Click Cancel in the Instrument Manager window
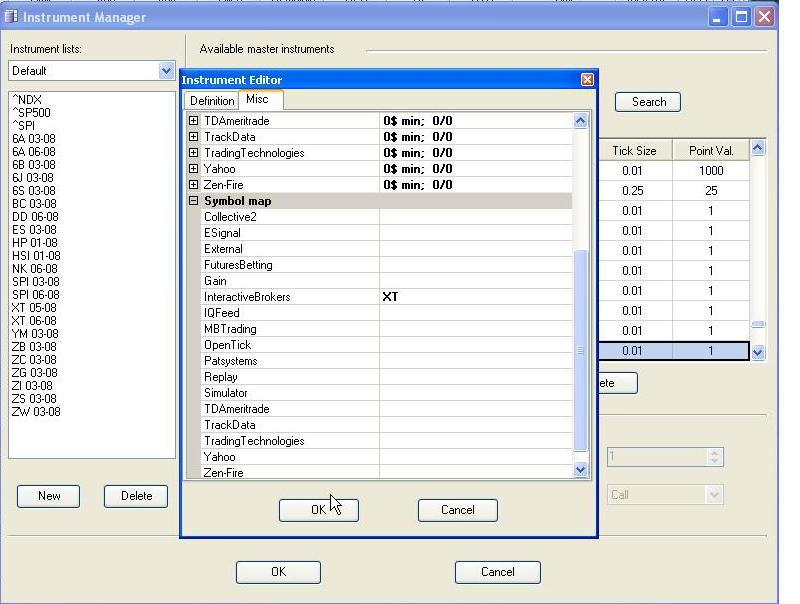 [x=497, y=572]
